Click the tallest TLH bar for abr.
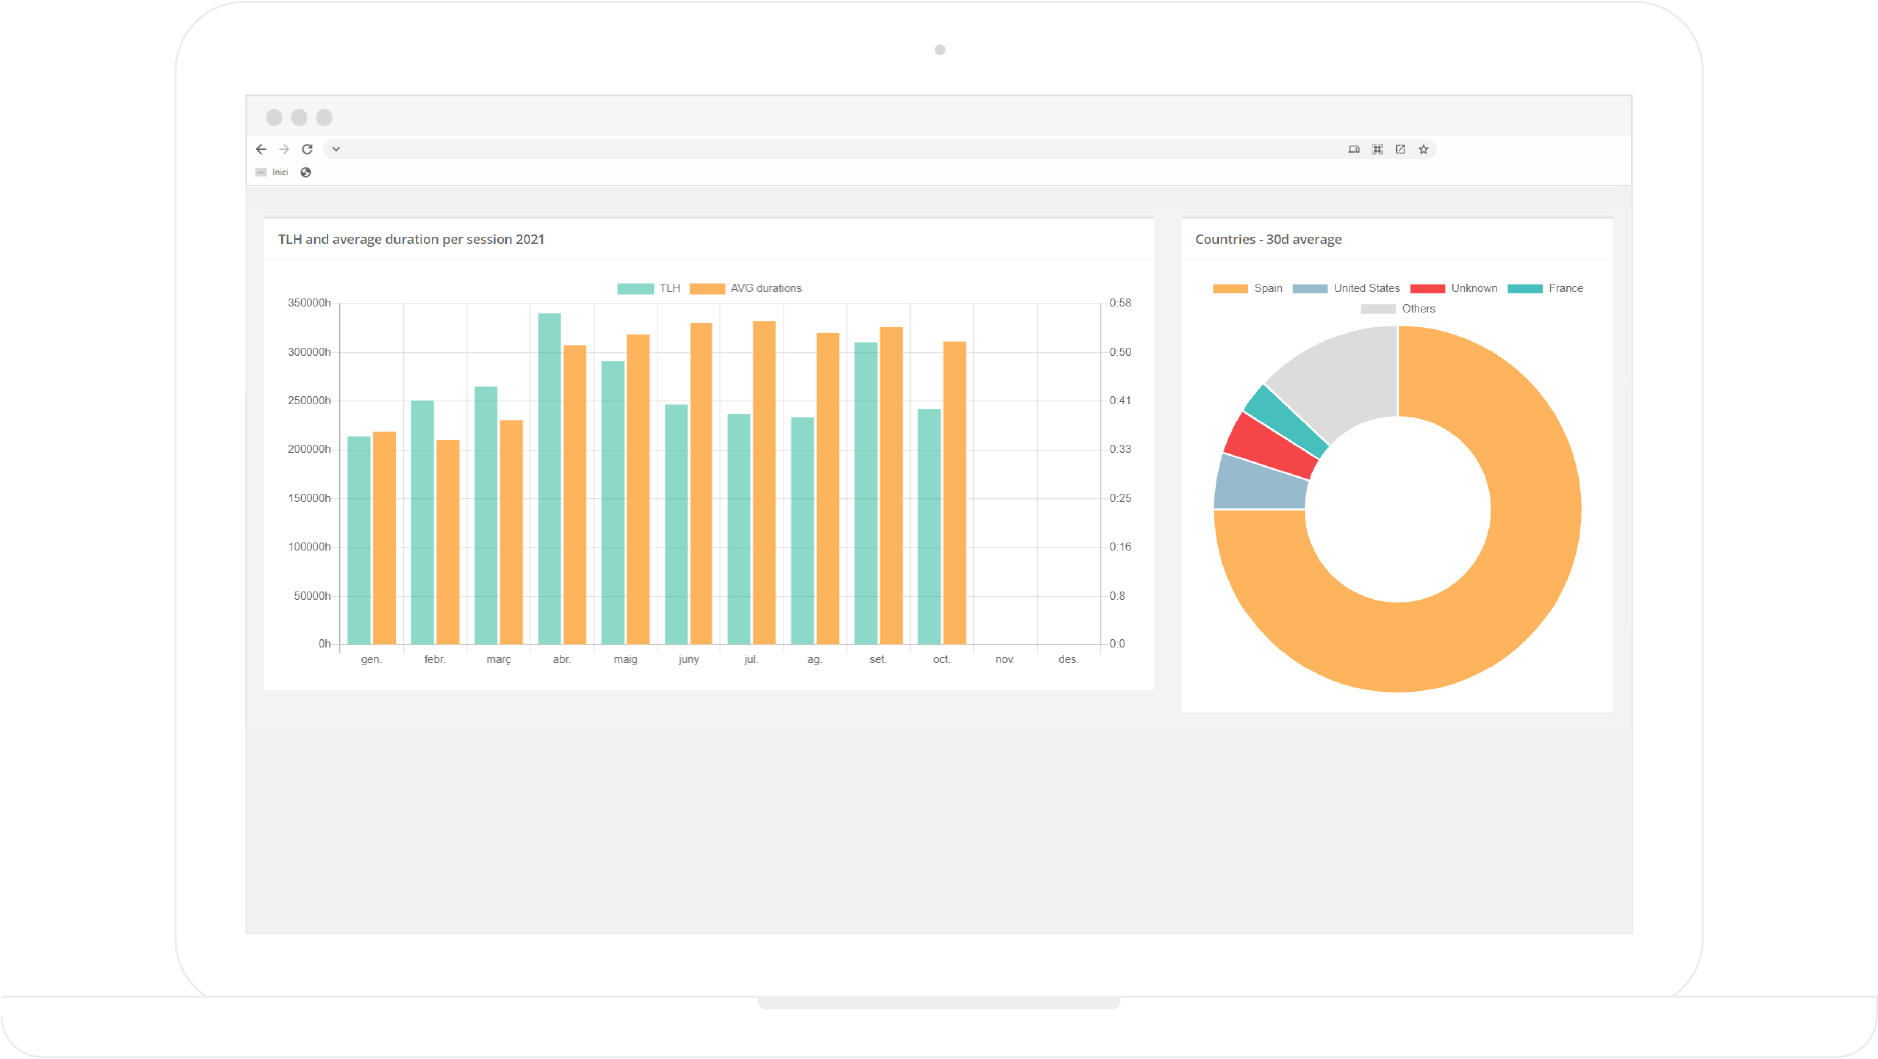The width and height of the screenshot is (1878, 1059). point(549,480)
